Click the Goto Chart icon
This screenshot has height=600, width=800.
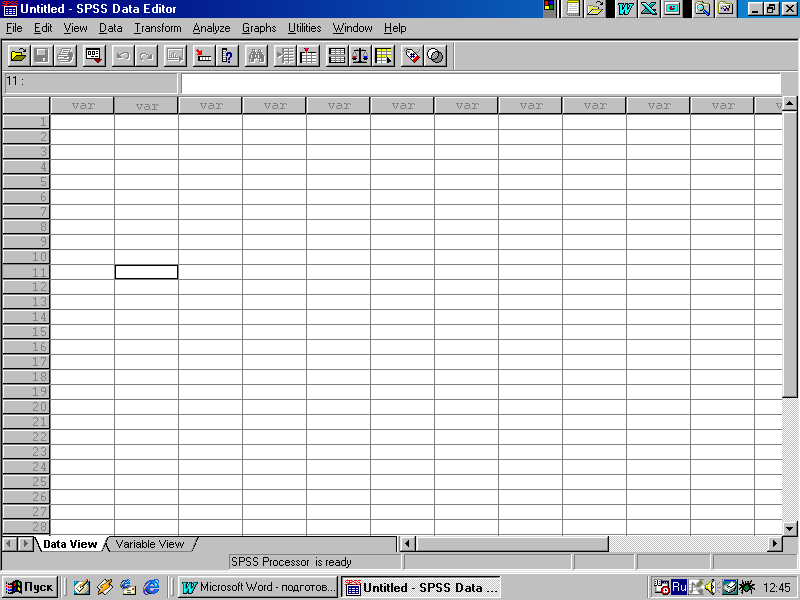175,56
